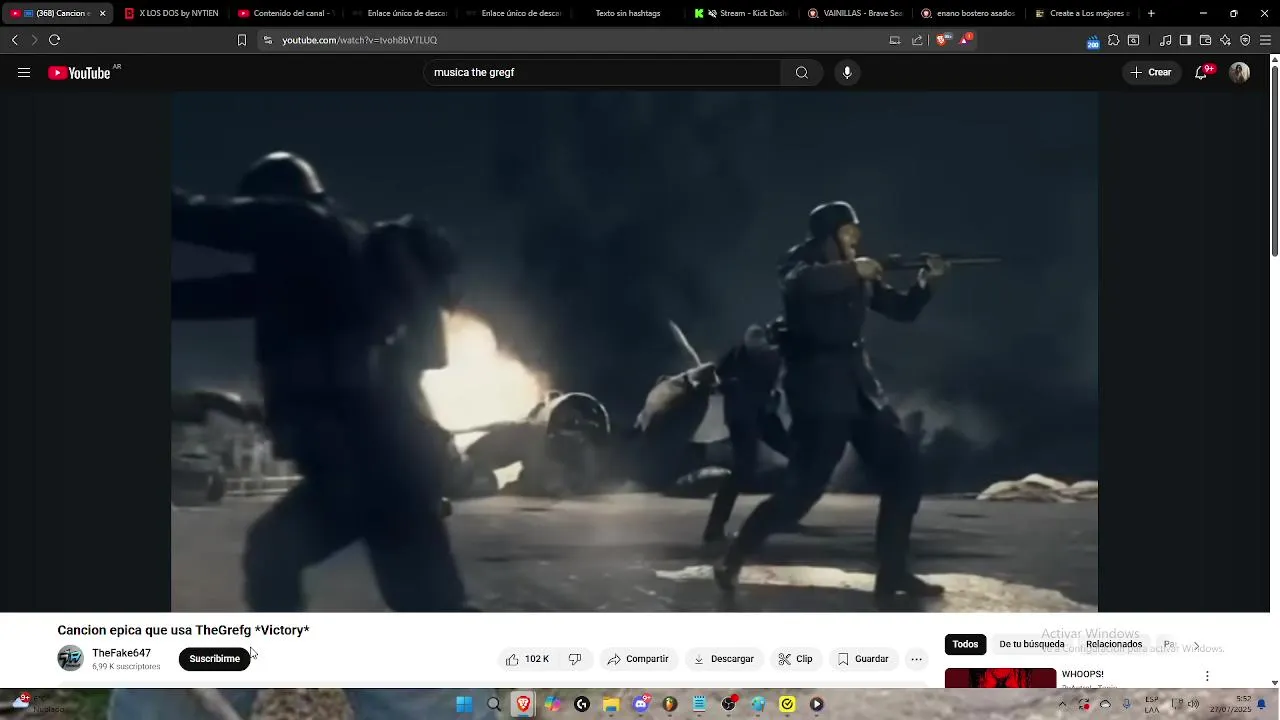Open Brave Wallet icon
Viewport: 1280px width, 720px height.
pyautogui.click(x=1205, y=40)
